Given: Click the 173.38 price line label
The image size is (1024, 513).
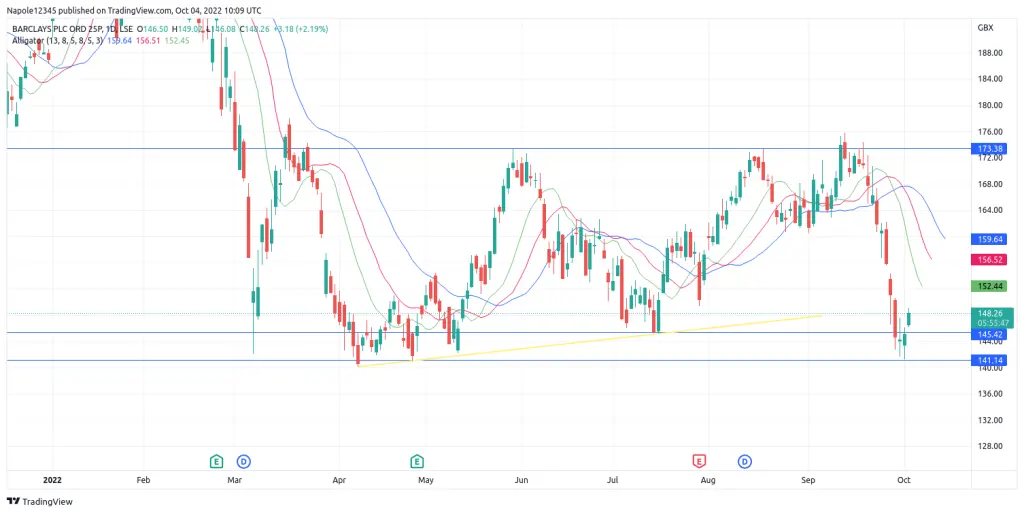Looking at the screenshot, I should 989,149.
